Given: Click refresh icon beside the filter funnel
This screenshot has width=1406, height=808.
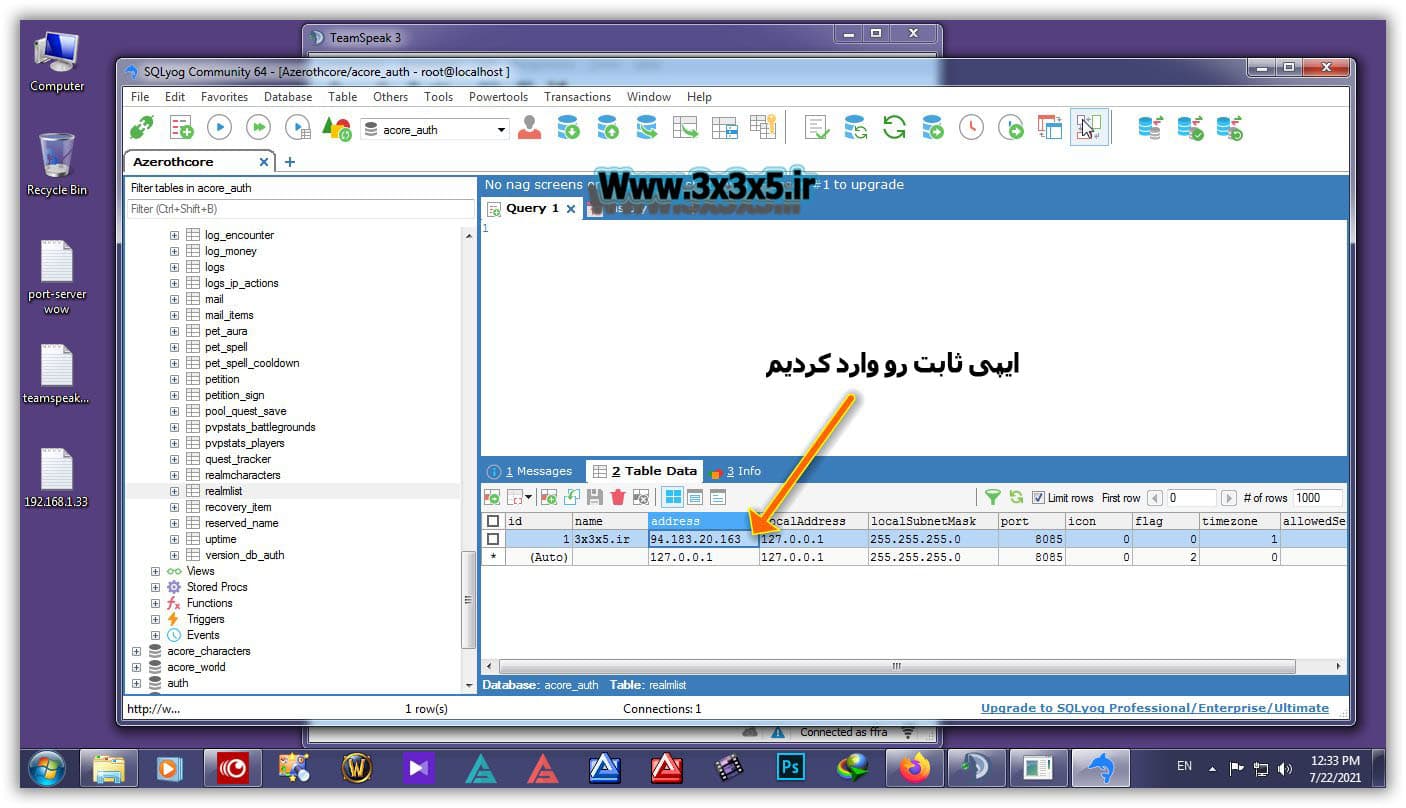Looking at the screenshot, I should coord(1016,497).
